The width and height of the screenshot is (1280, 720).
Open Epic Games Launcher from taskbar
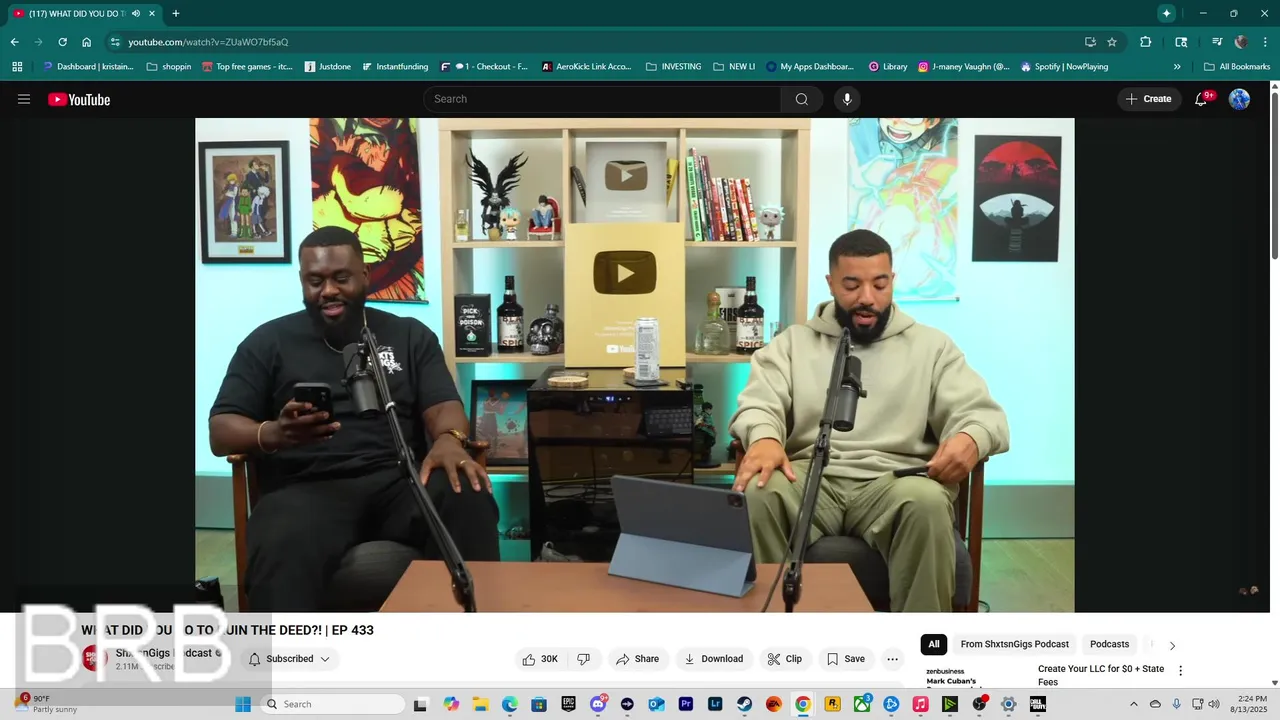568,704
